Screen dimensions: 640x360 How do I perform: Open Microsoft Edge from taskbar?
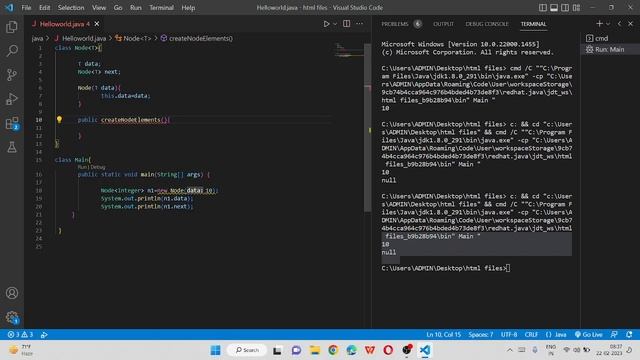point(351,350)
